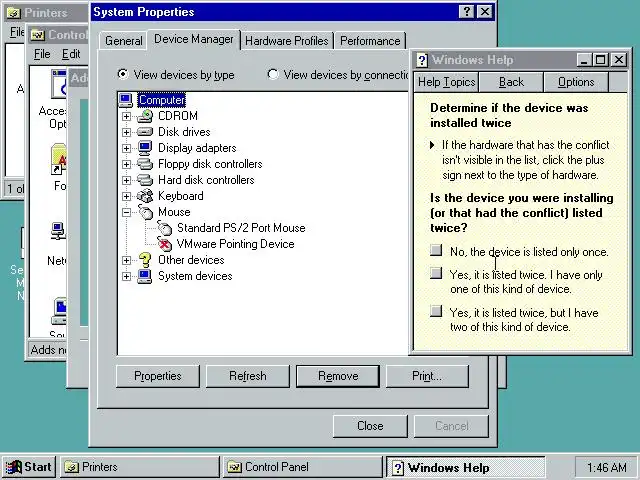Click the taskbar clock showing 1:46 AM
Screen dimensions: 640x480
pyautogui.click(x=606, y=467)
